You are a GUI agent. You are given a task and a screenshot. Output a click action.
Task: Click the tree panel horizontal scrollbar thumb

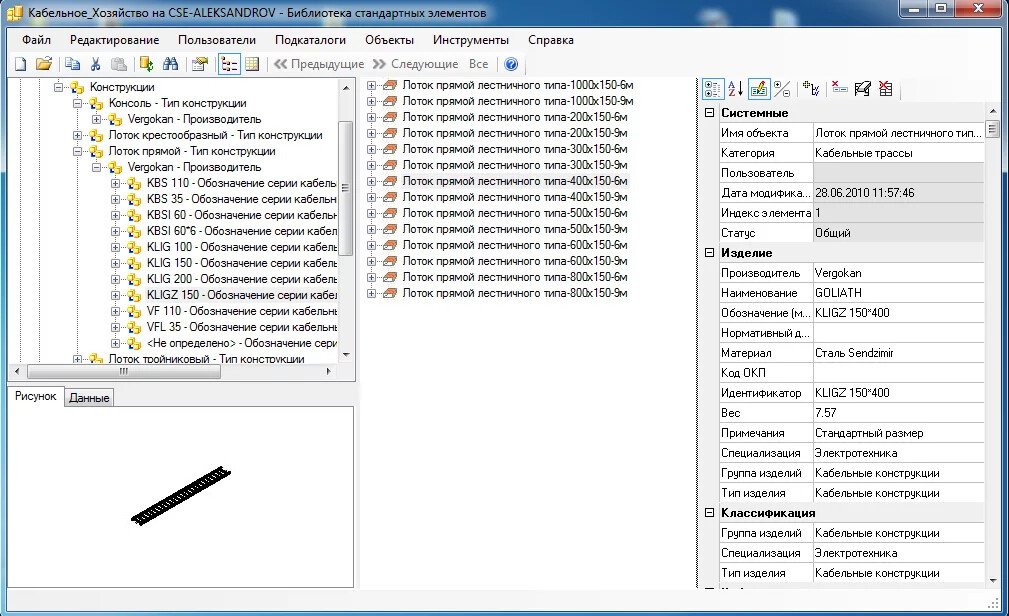[124, 371]
